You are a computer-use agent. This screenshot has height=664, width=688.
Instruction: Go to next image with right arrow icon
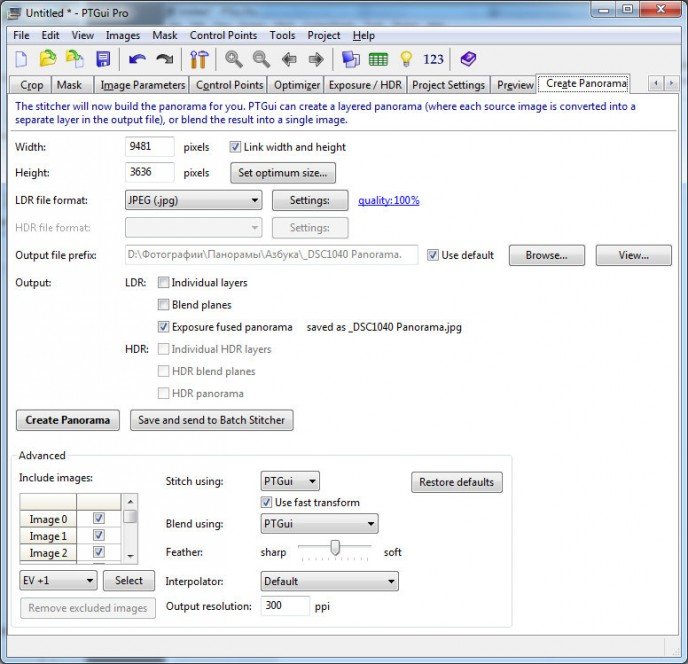pos(316,59)
